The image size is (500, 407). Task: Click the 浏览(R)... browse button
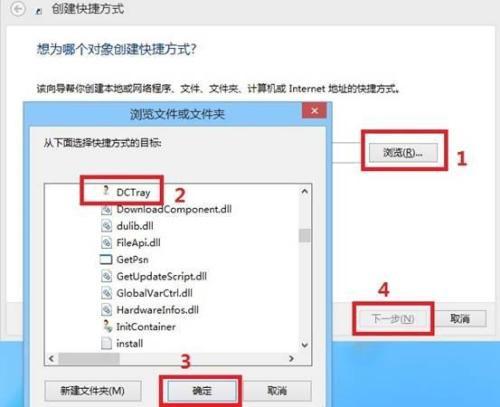[403, 153]
